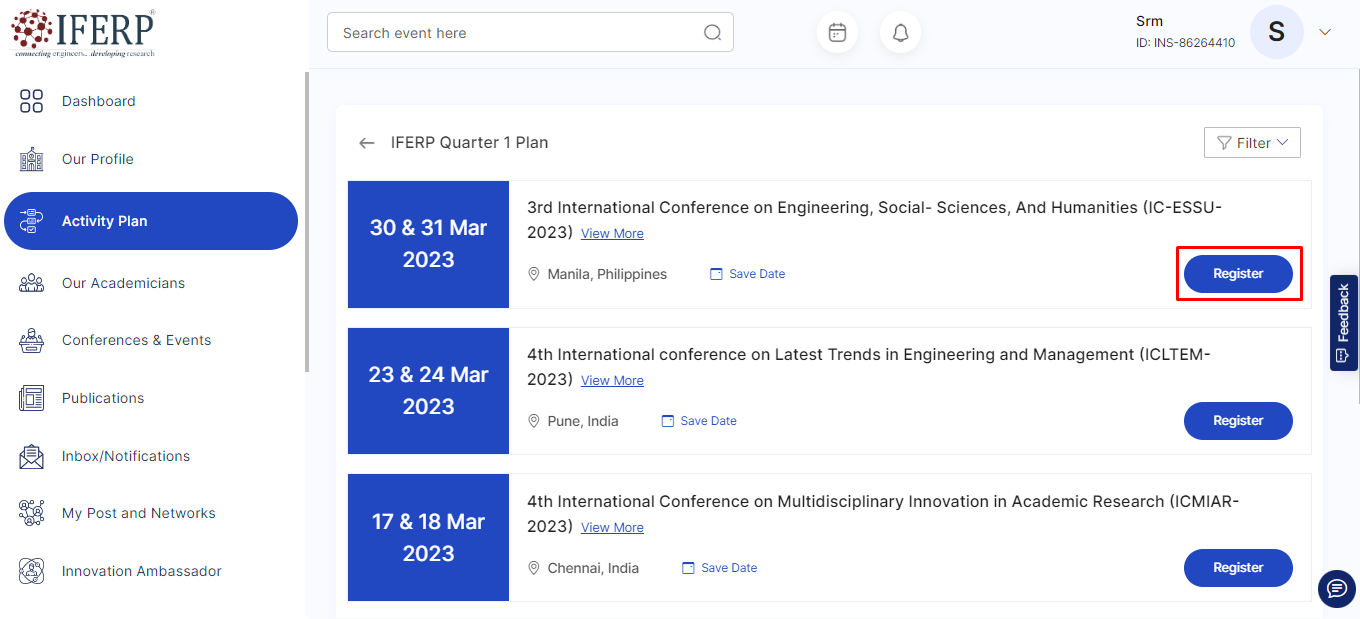Expand the user account chevron menu

click(1325, 32)
